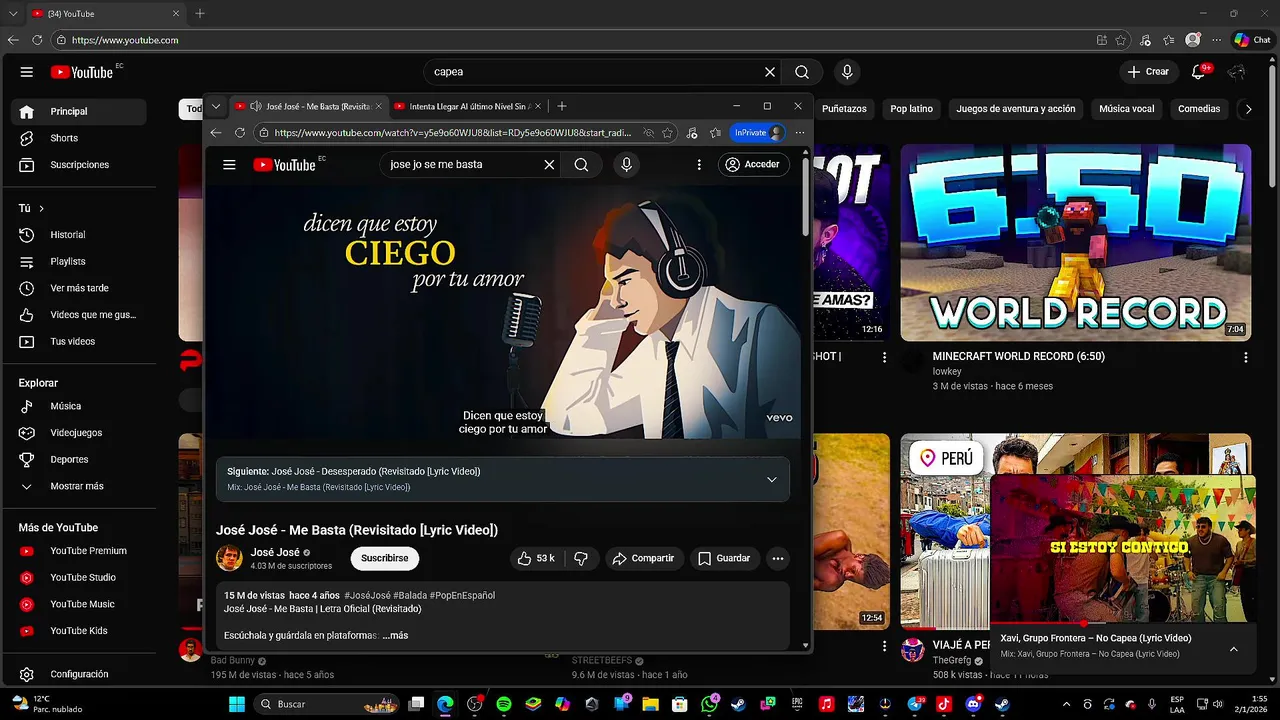Open new tab in InPrivate window
The image size is (1280, 720).
pos(562,106)
